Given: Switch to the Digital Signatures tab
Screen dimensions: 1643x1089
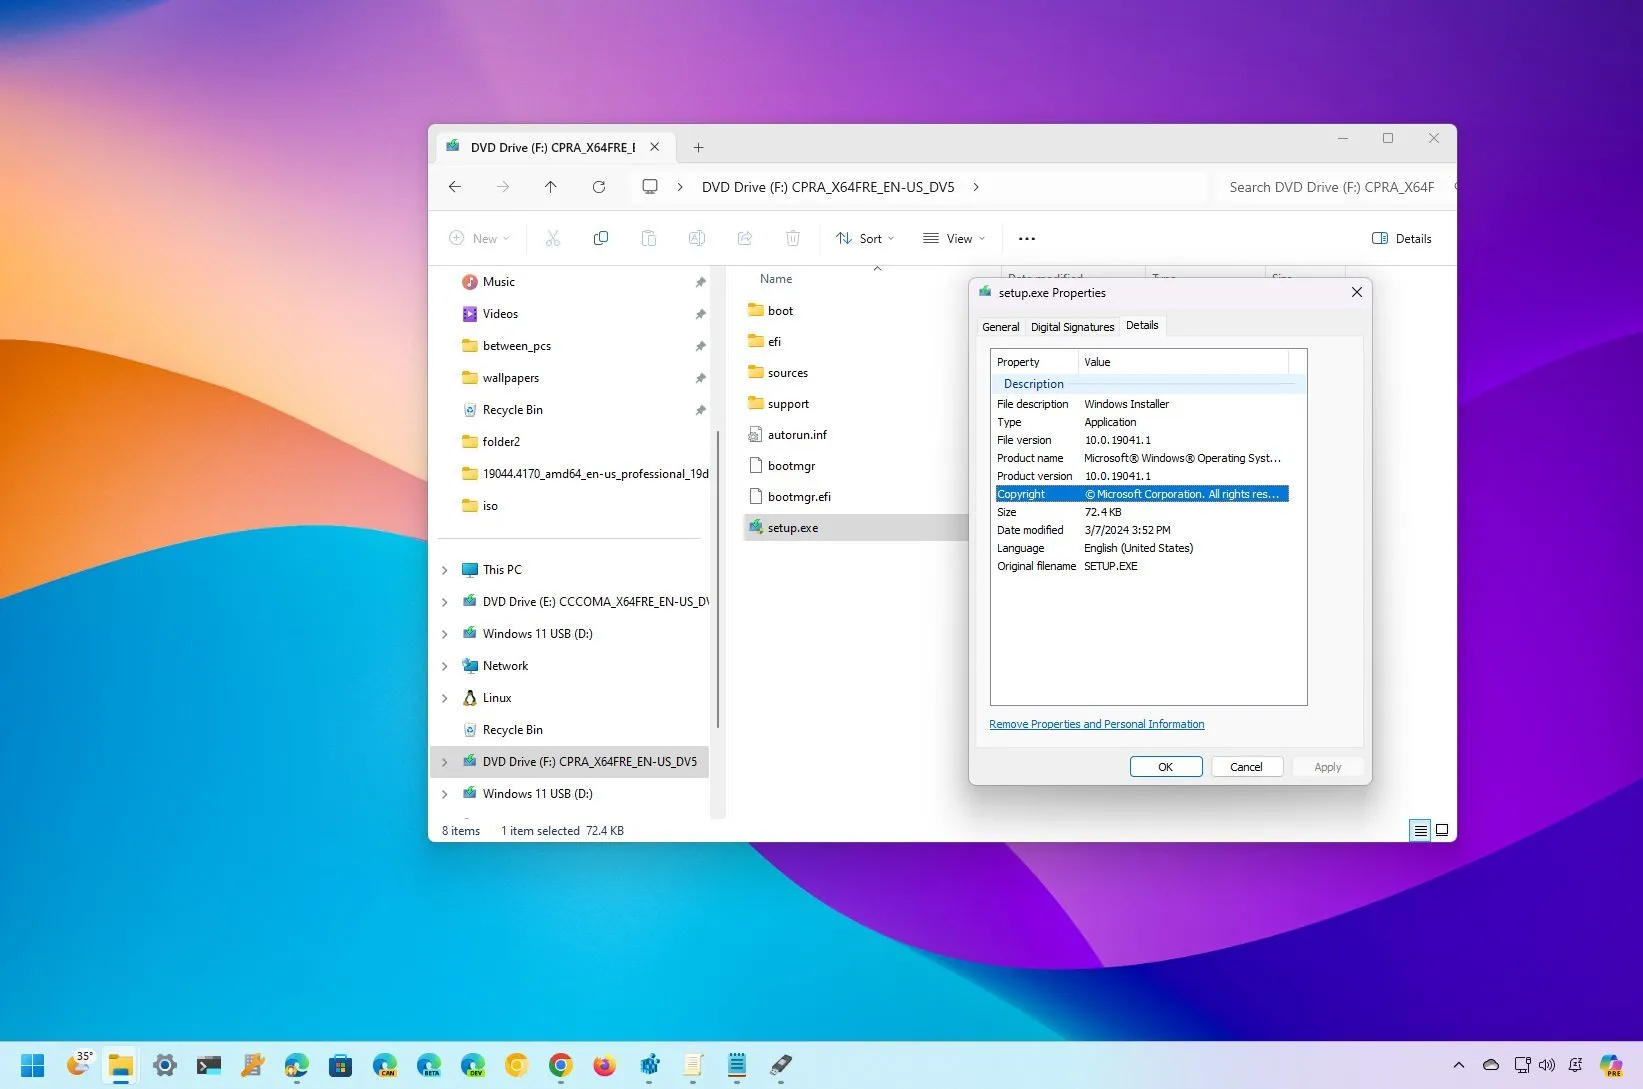Looking at the screenshot, I should (1071, 326).
